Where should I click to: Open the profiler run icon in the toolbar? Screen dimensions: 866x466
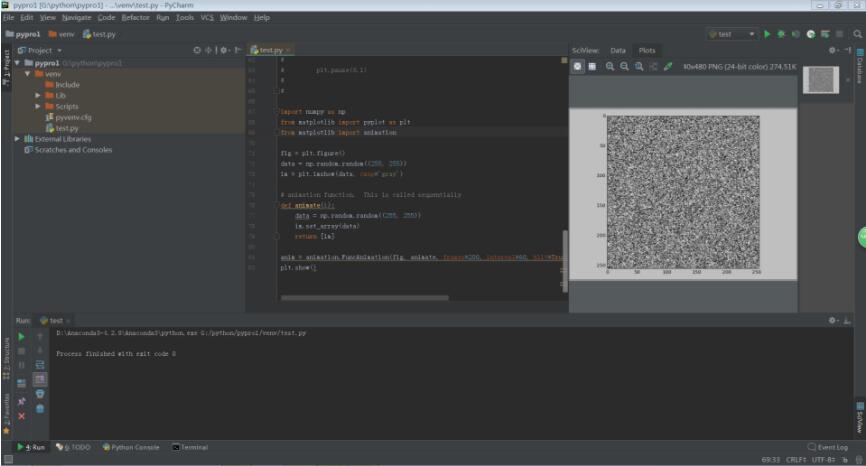click(x=810, y=34)
